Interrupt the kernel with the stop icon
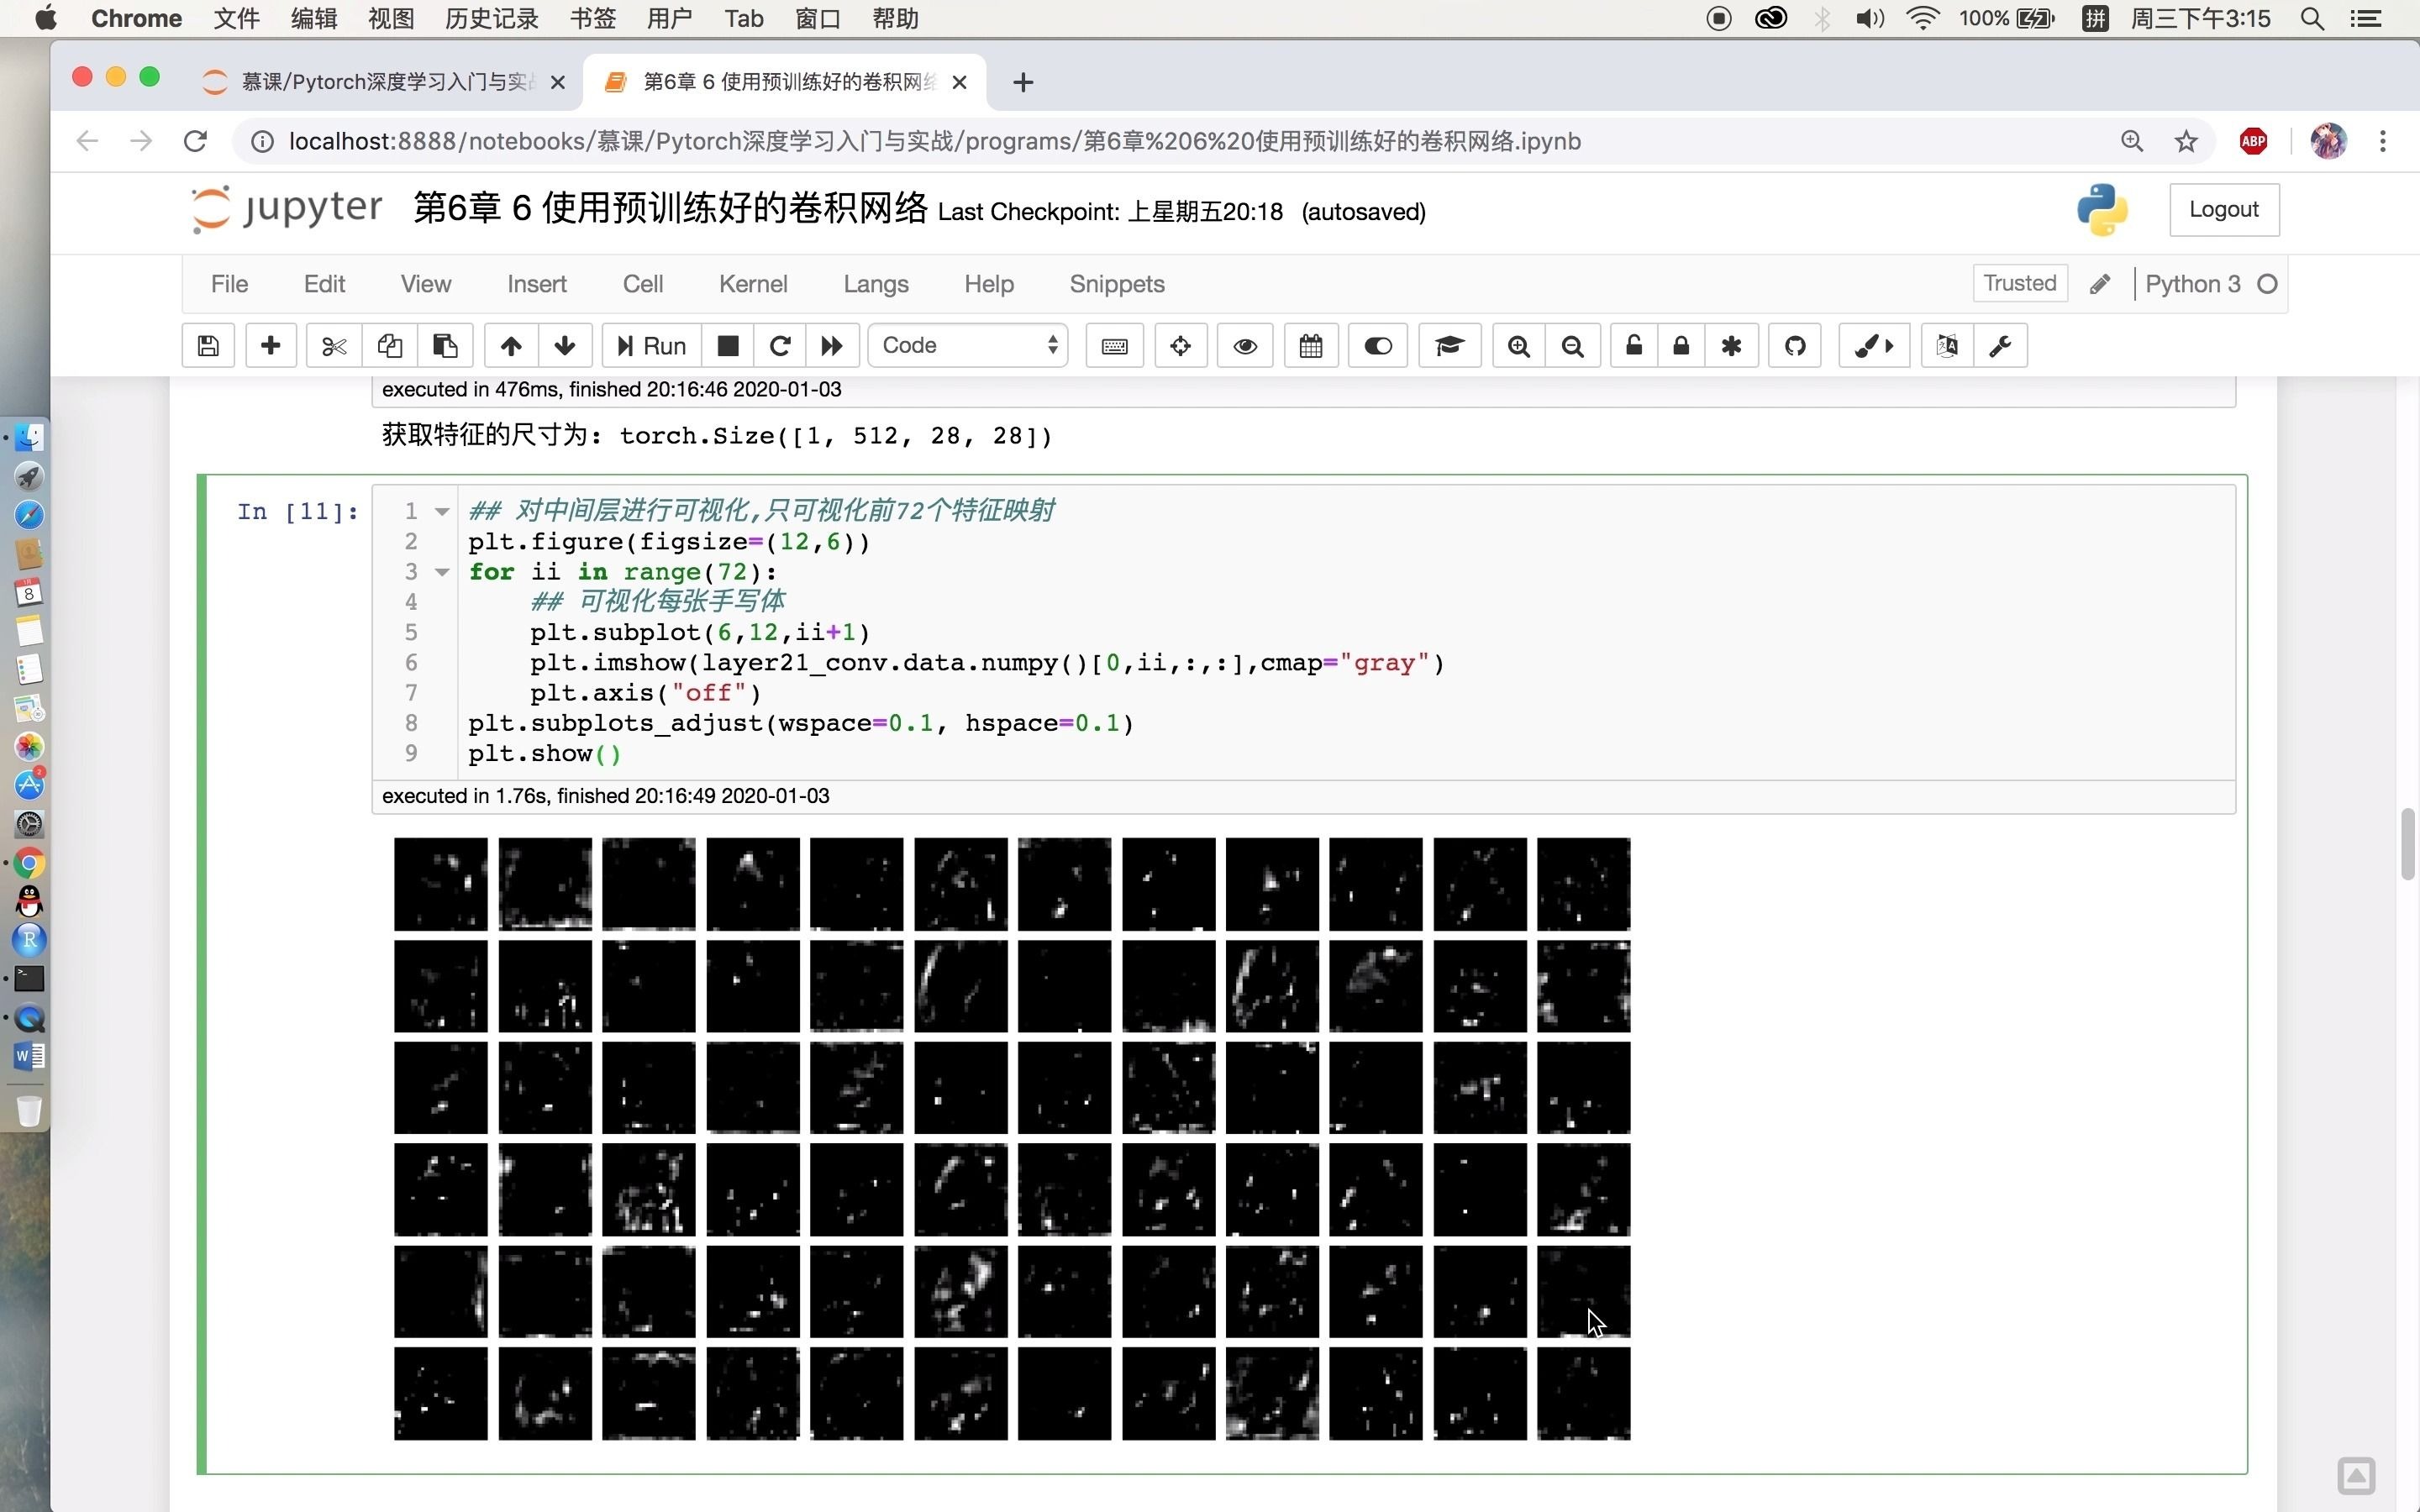Image resolution: width=2420 pixels, height=1512 pixels. tap(728, 346)
